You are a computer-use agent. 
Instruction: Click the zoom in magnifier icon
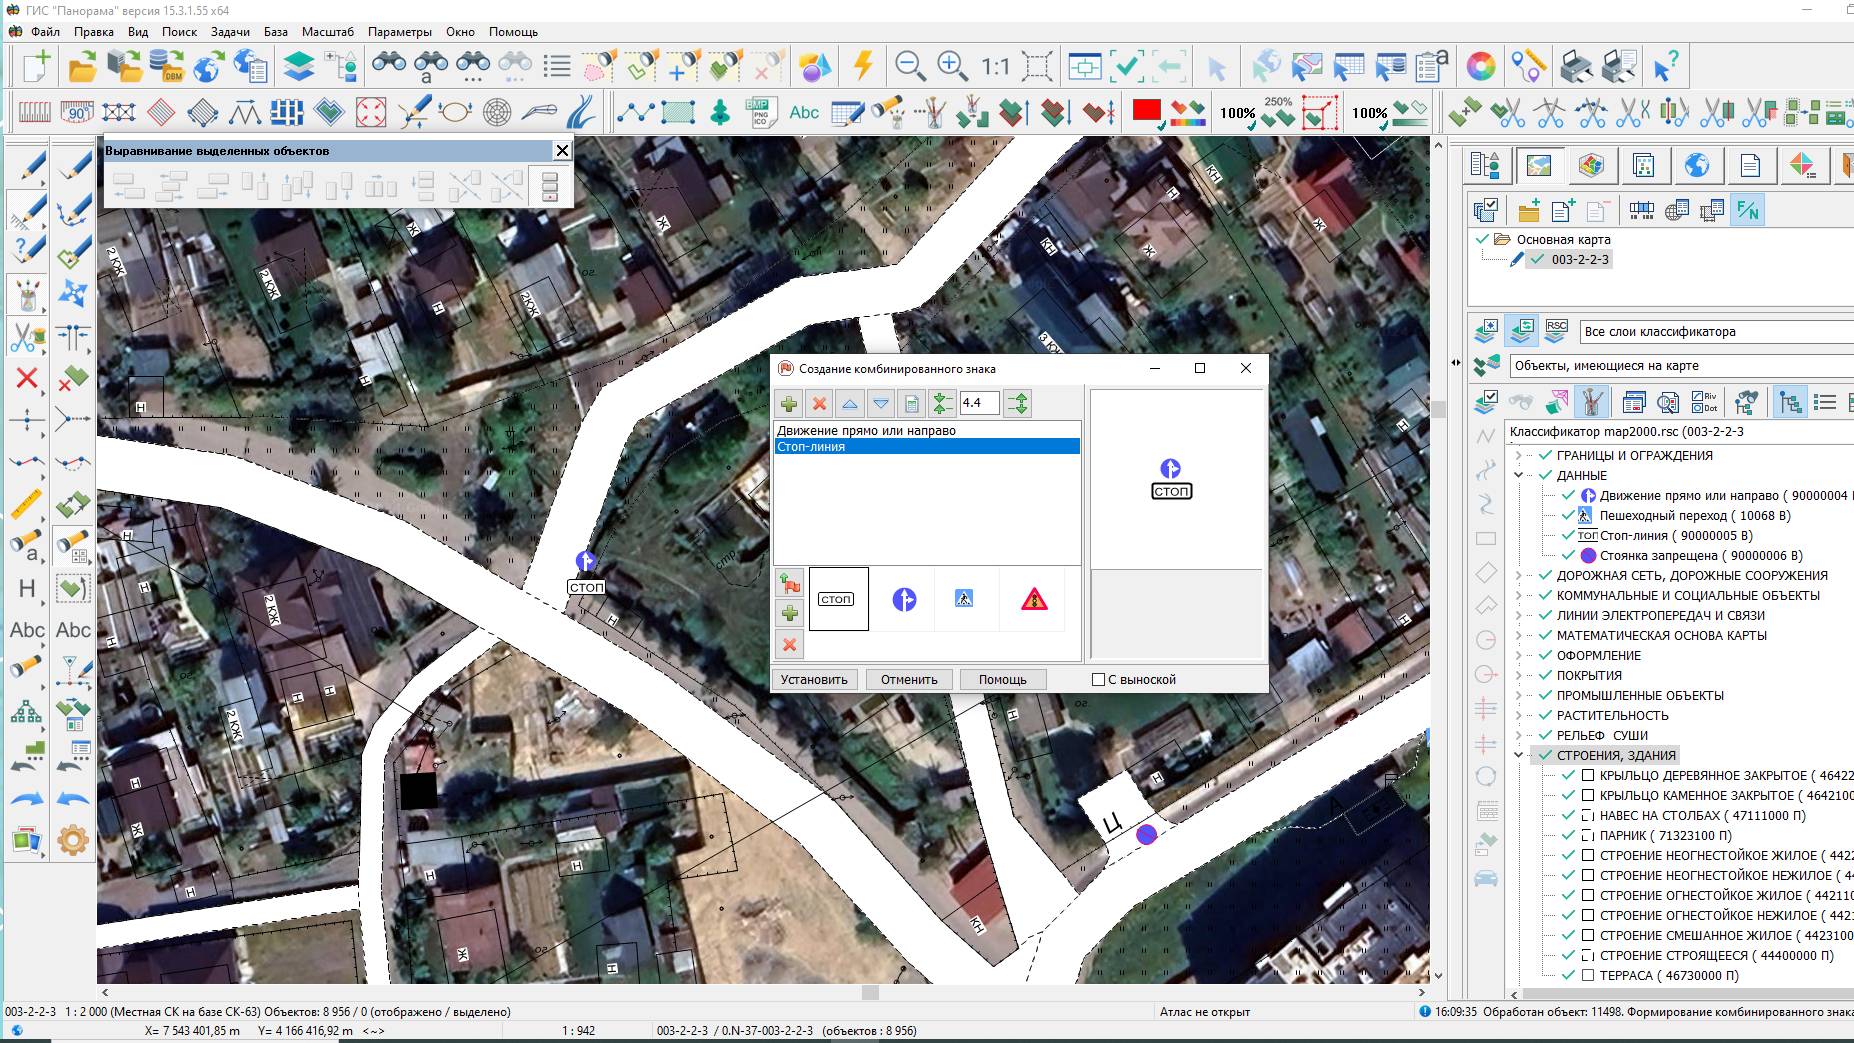click(x=952, y=67)
